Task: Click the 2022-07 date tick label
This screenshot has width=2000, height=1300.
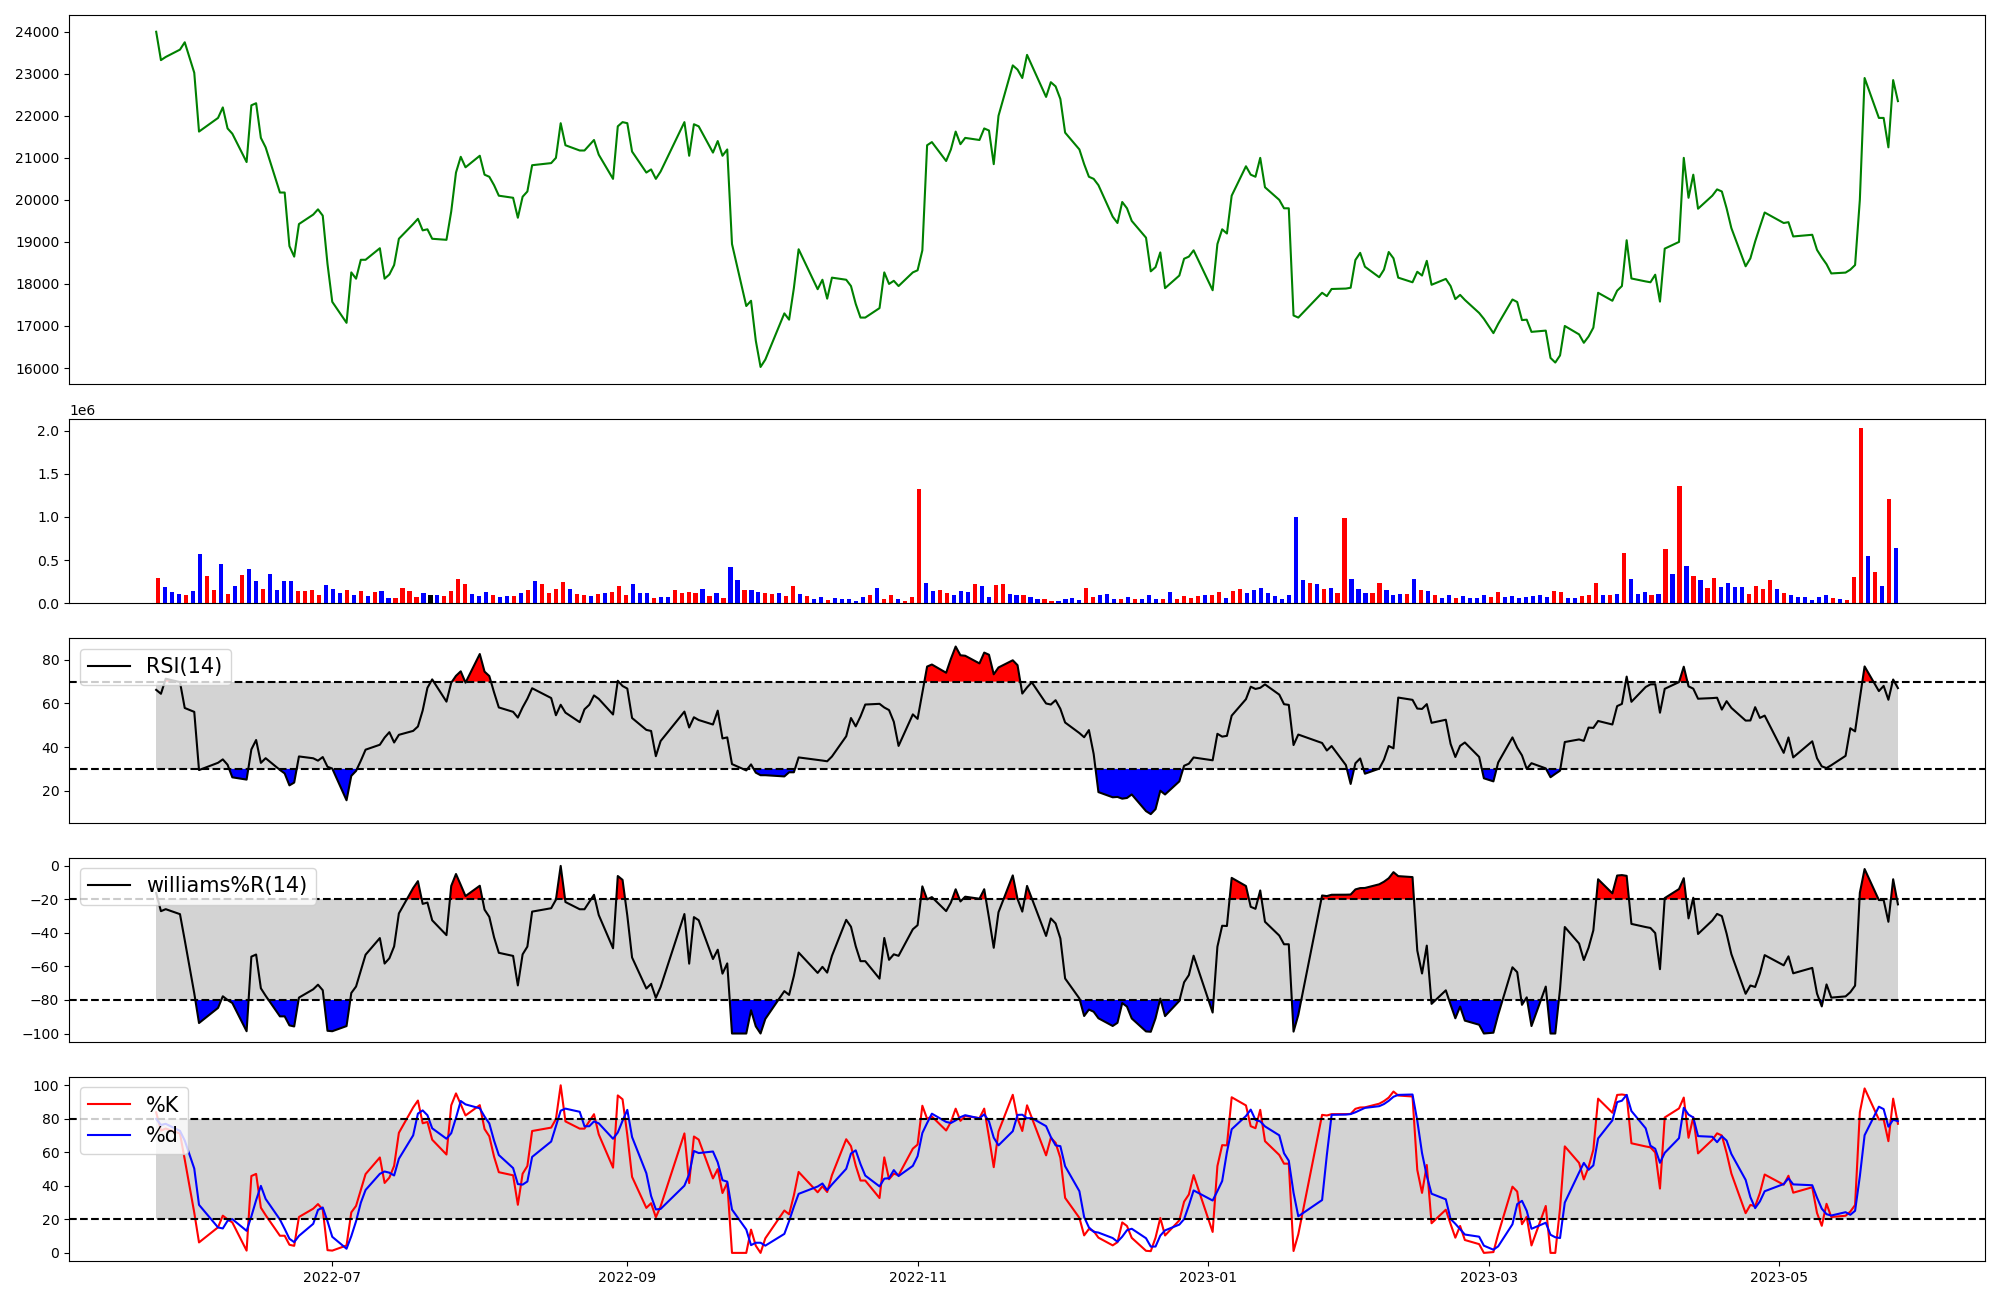Action: click(x=331, y=1277)
